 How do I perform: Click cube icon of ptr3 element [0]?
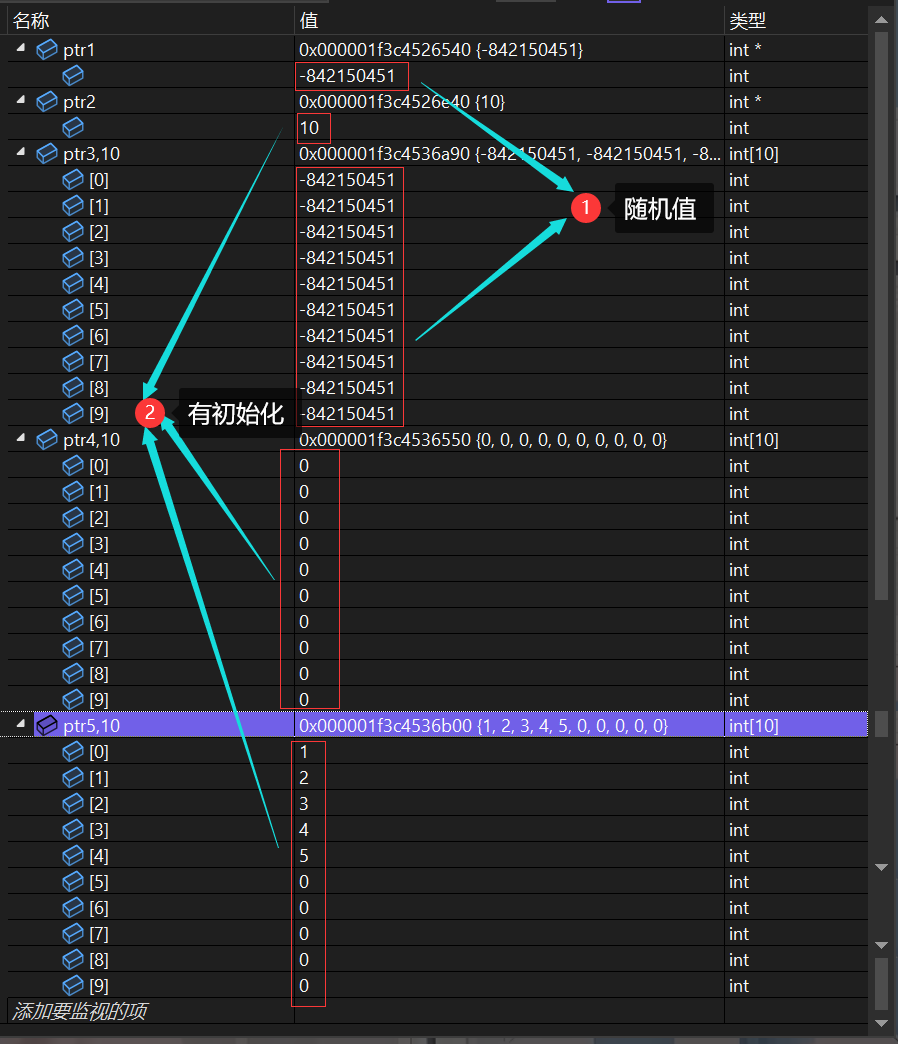73,180
